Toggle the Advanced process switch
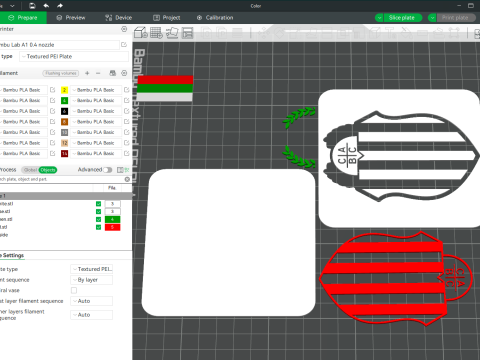The width and height of the screenshot is (480, 360). (108, 170)
